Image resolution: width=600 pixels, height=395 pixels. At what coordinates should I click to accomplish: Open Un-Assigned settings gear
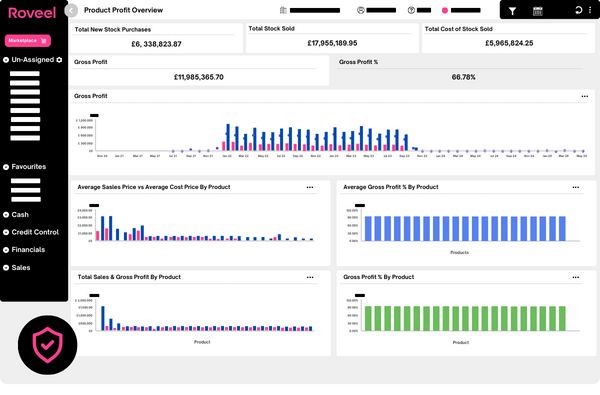coord(59,60)
